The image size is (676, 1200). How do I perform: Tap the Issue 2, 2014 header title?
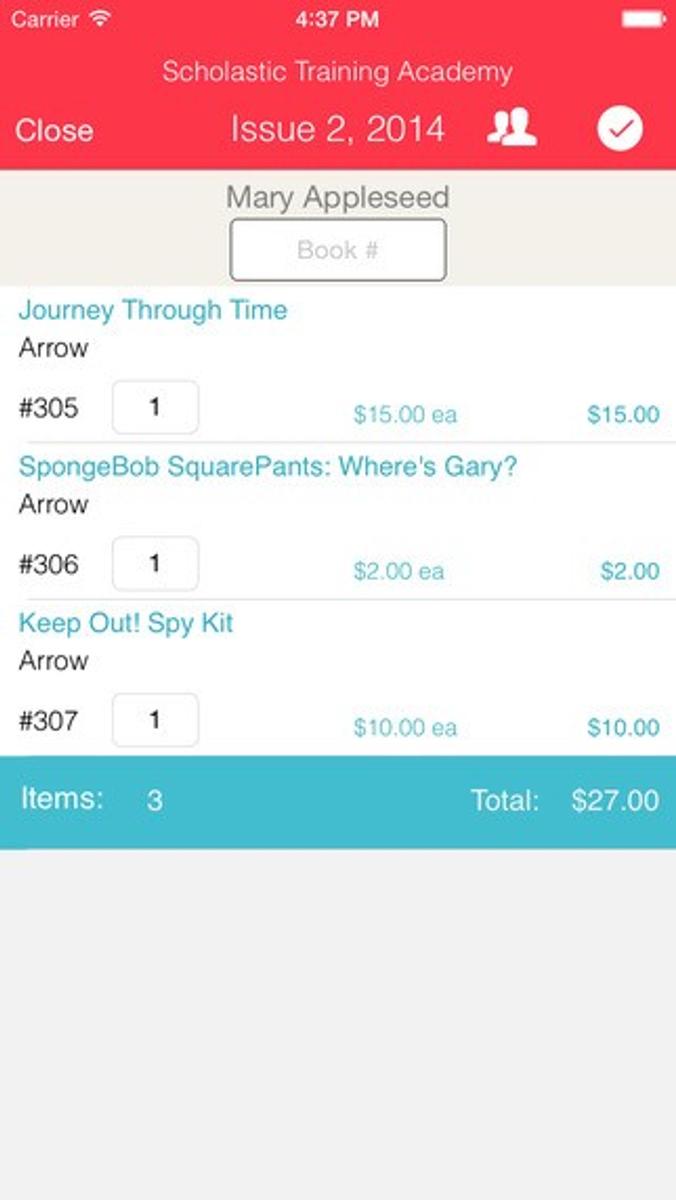click(x=338, y=129)
